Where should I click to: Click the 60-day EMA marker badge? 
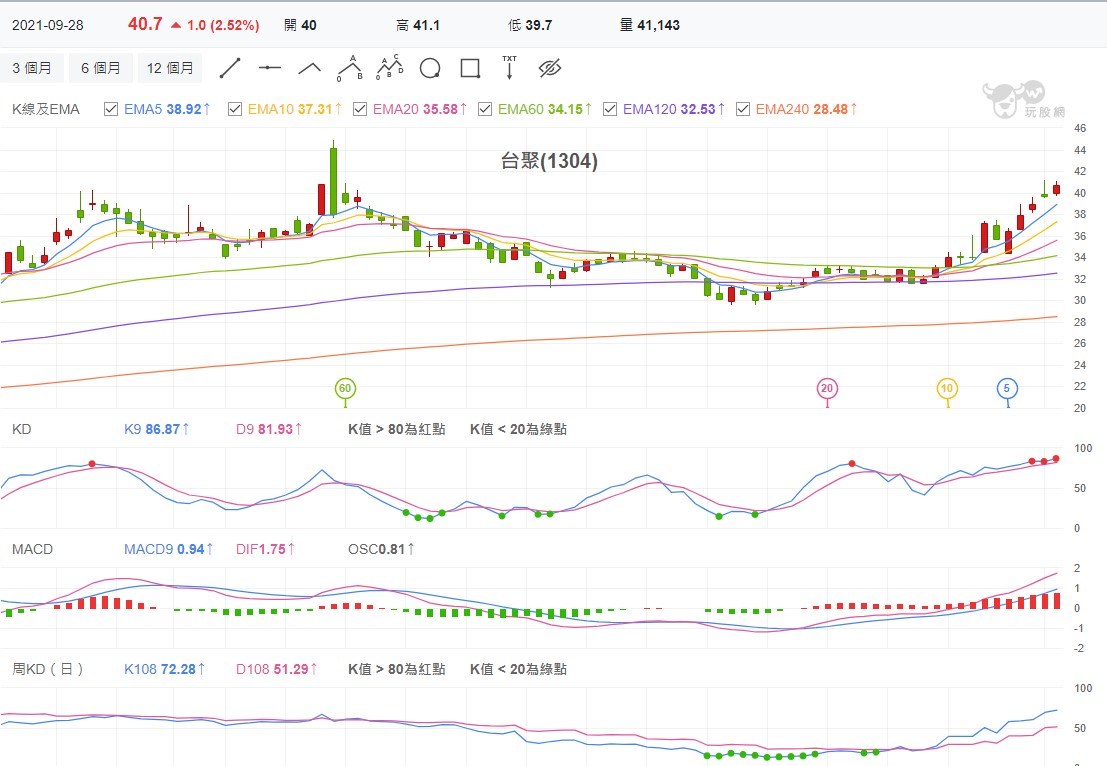click(x=345, y=390)
